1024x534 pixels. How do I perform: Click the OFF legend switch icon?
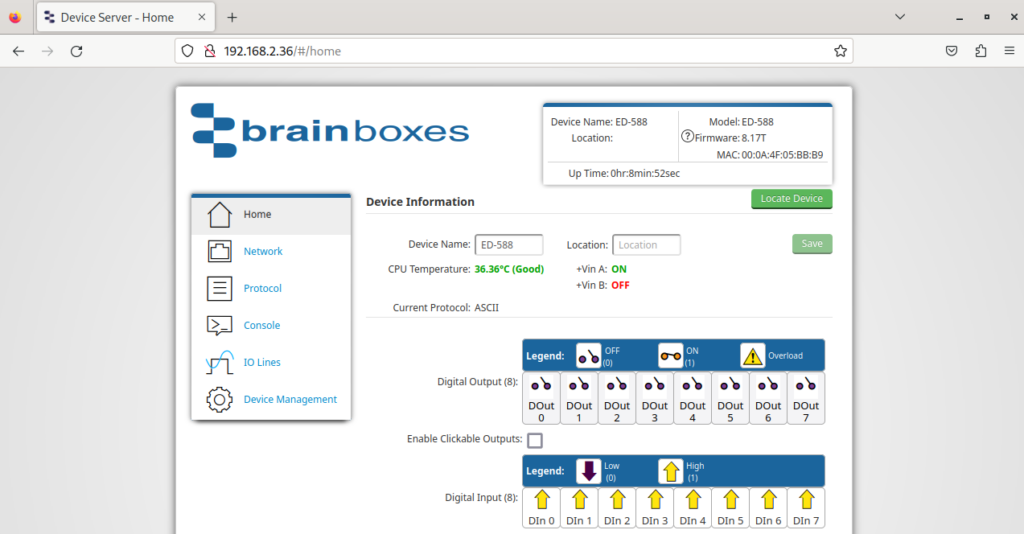tap(588, 356)
